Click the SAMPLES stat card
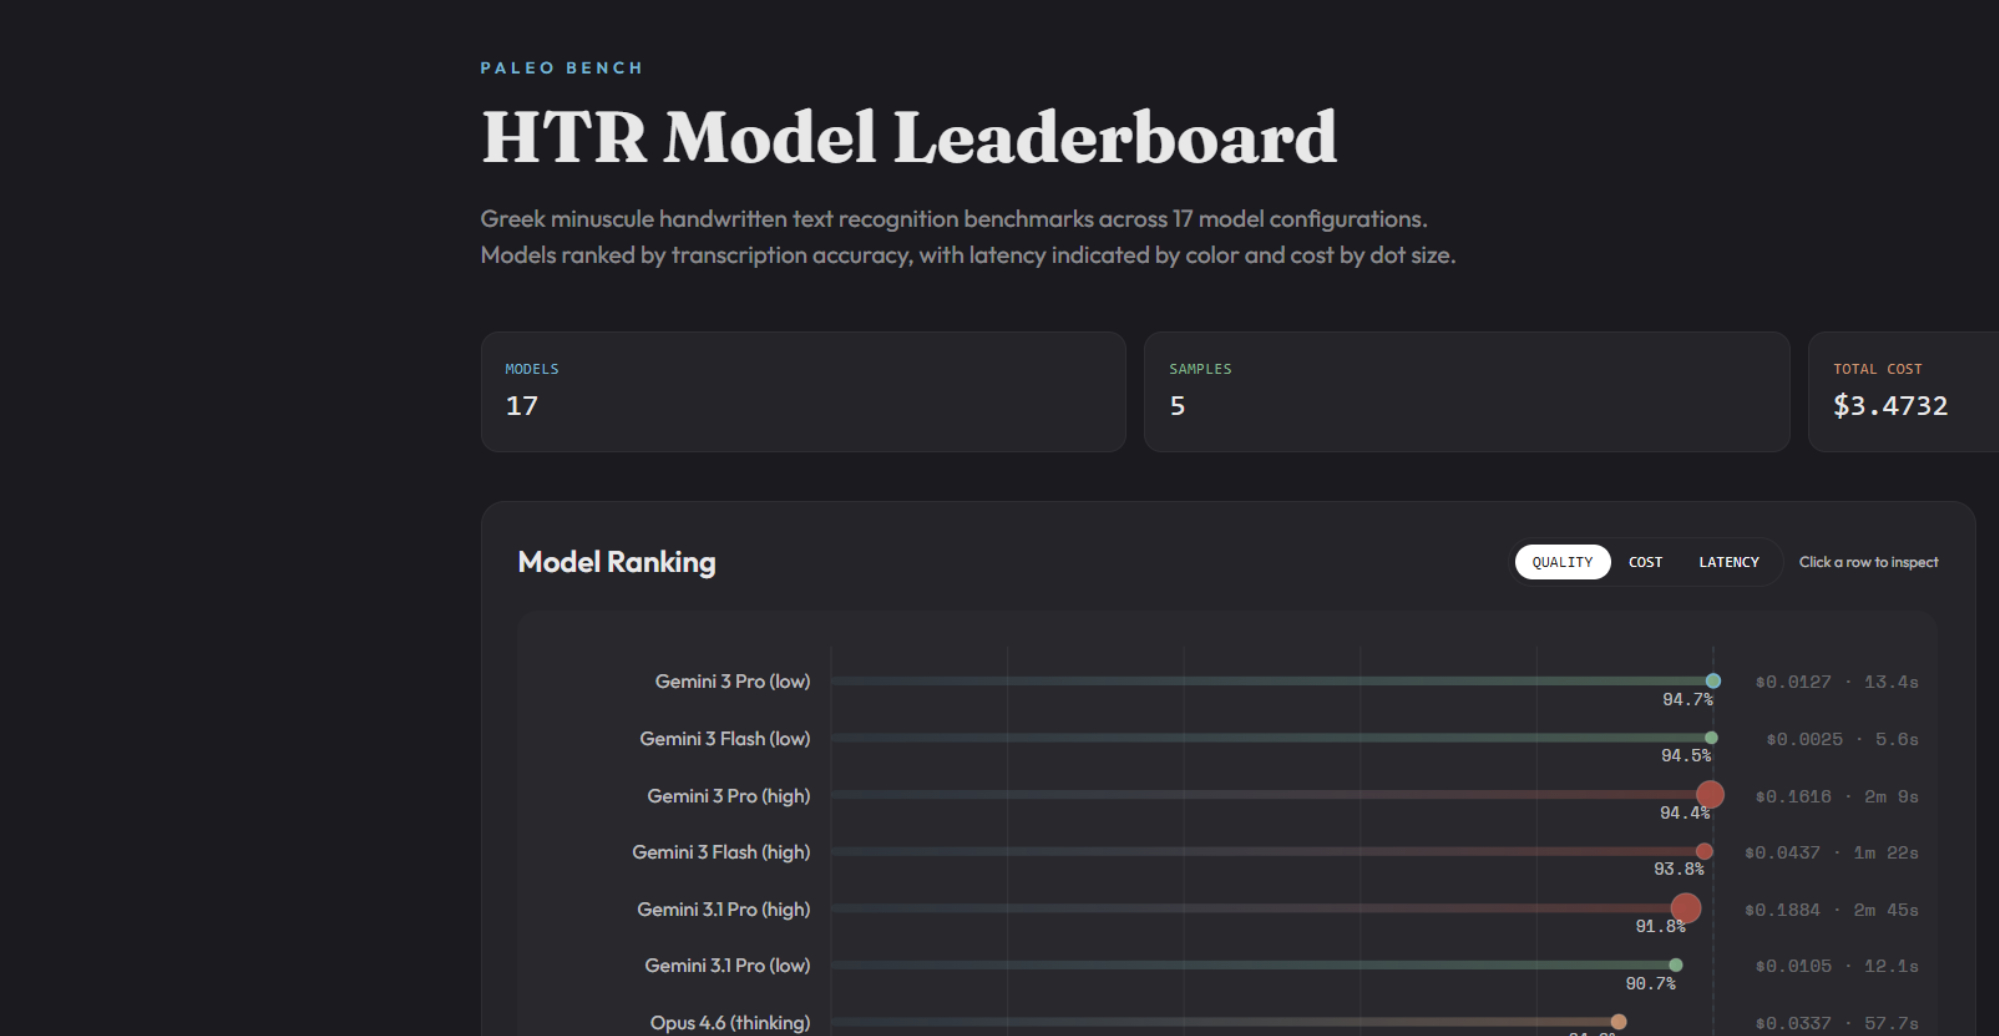 (x=1466, y=392)
